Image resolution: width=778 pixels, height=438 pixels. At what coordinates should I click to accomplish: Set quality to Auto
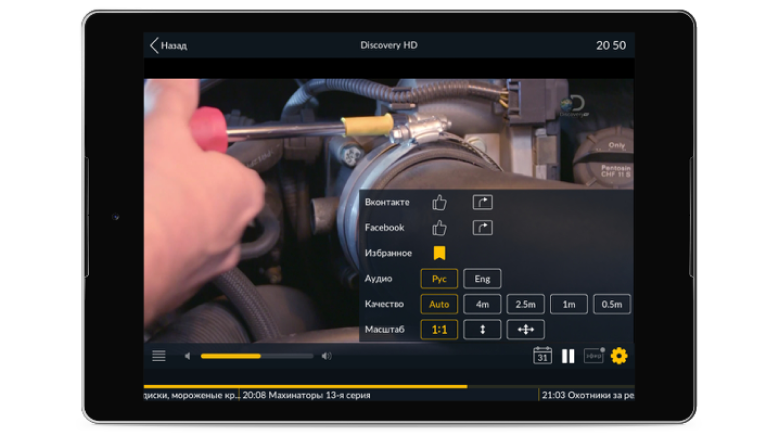[439, 304]
